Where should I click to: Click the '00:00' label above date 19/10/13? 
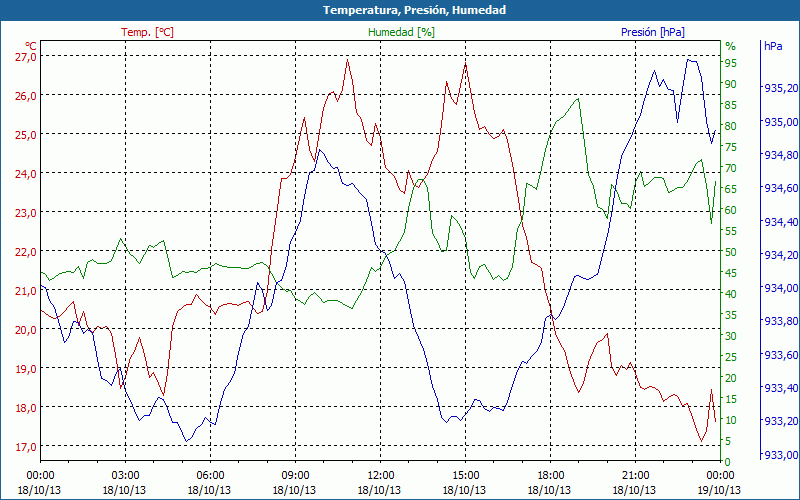(x=720, y=476)
